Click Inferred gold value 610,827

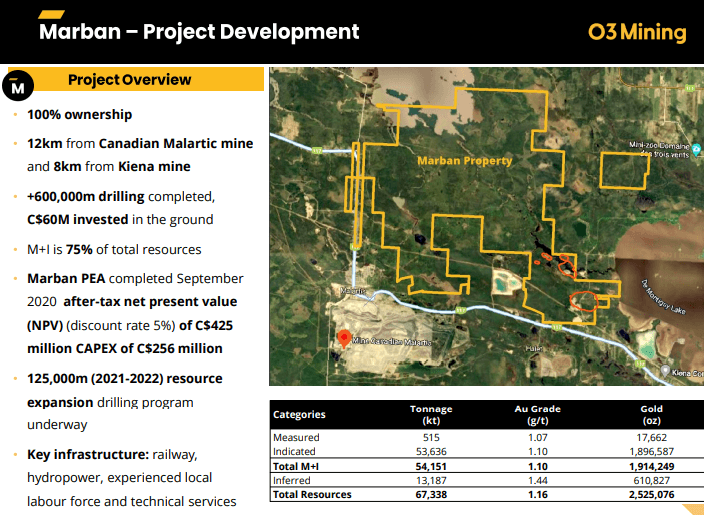click(651, 480)
